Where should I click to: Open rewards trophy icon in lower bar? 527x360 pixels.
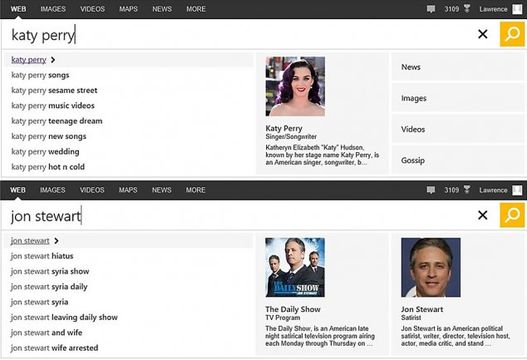point(467,190)
